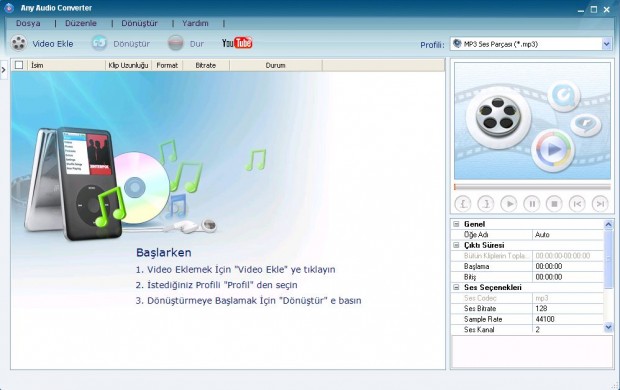Click the Any Audio Converter title bar icon
Screen dimensions: 620x390
[9, 8]
